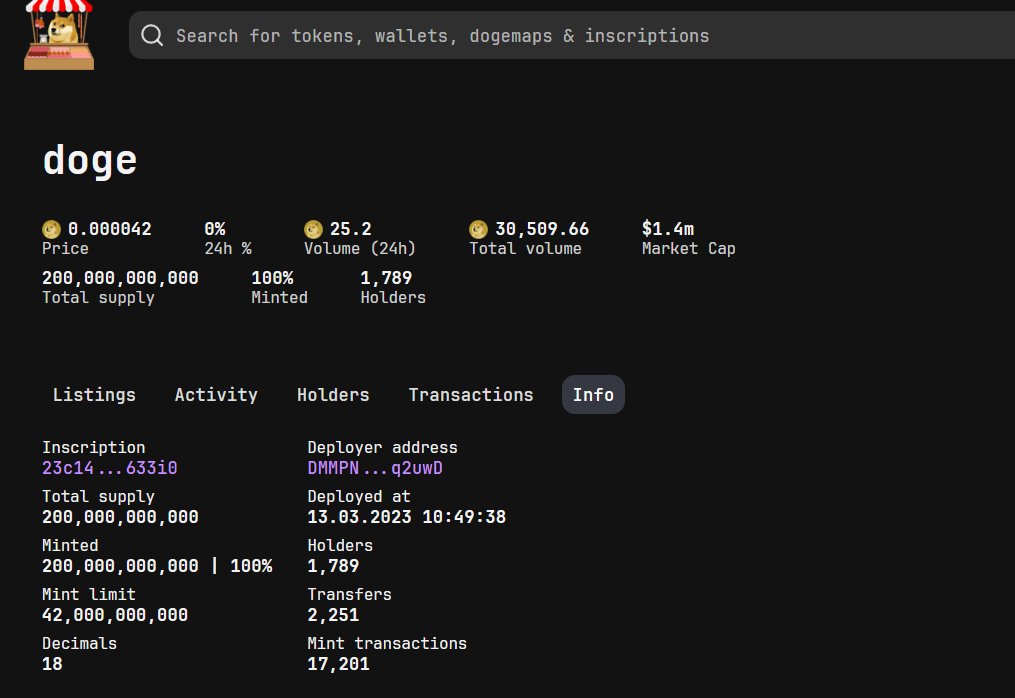Click the 25.2 volume value

tap(350, 229)
